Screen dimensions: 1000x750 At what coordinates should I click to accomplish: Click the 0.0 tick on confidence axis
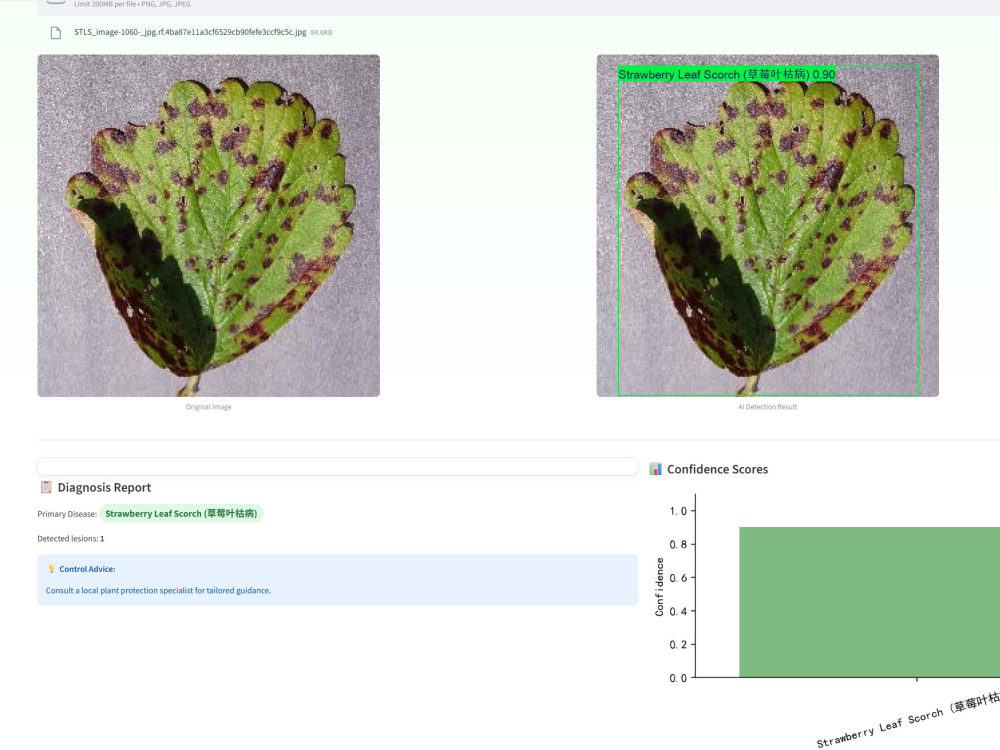tap(678, 678)
